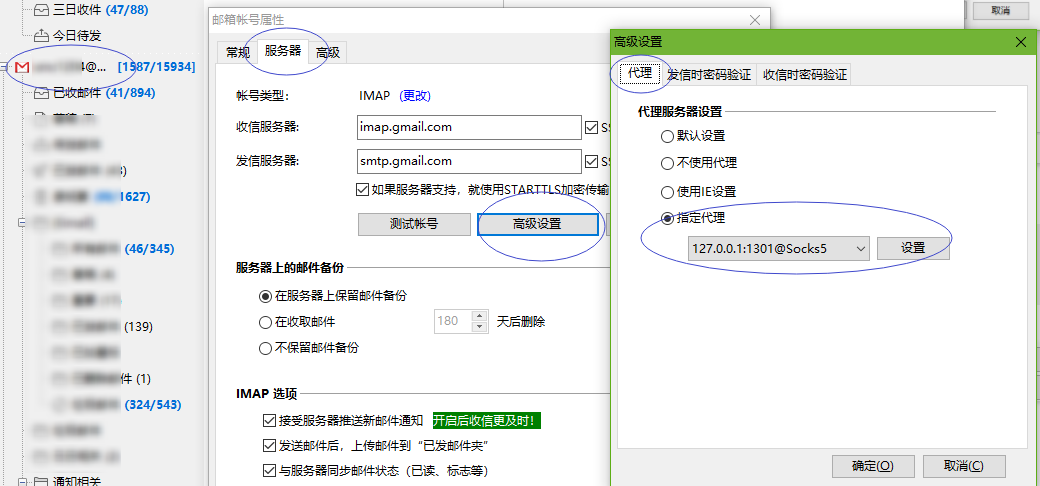The height and width of the screenshot is (486, 1040).
Task: Click the 邮箱帐号属性 dialog title bar
Action: 489,20
